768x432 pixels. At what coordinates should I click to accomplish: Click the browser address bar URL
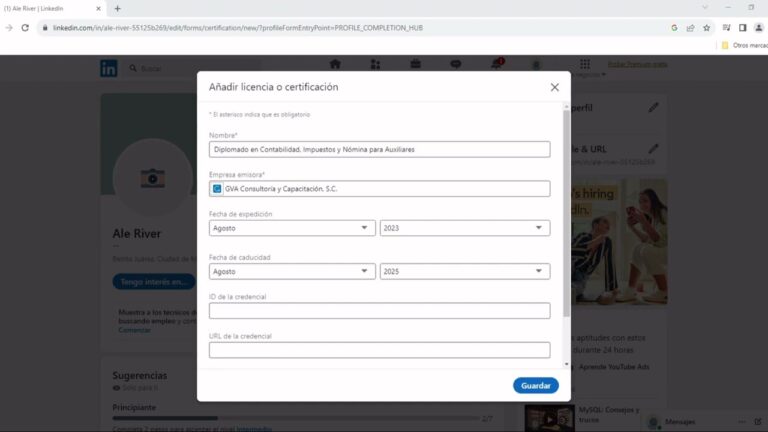click(x=238, y=28)
